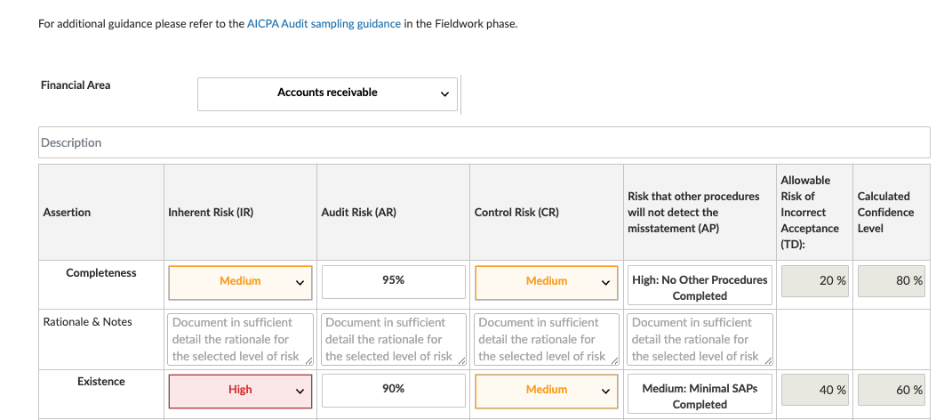This screenshot has height=420, width=936.
Task: Open Existence Control Risk dropdown
Action: point(547,391)
